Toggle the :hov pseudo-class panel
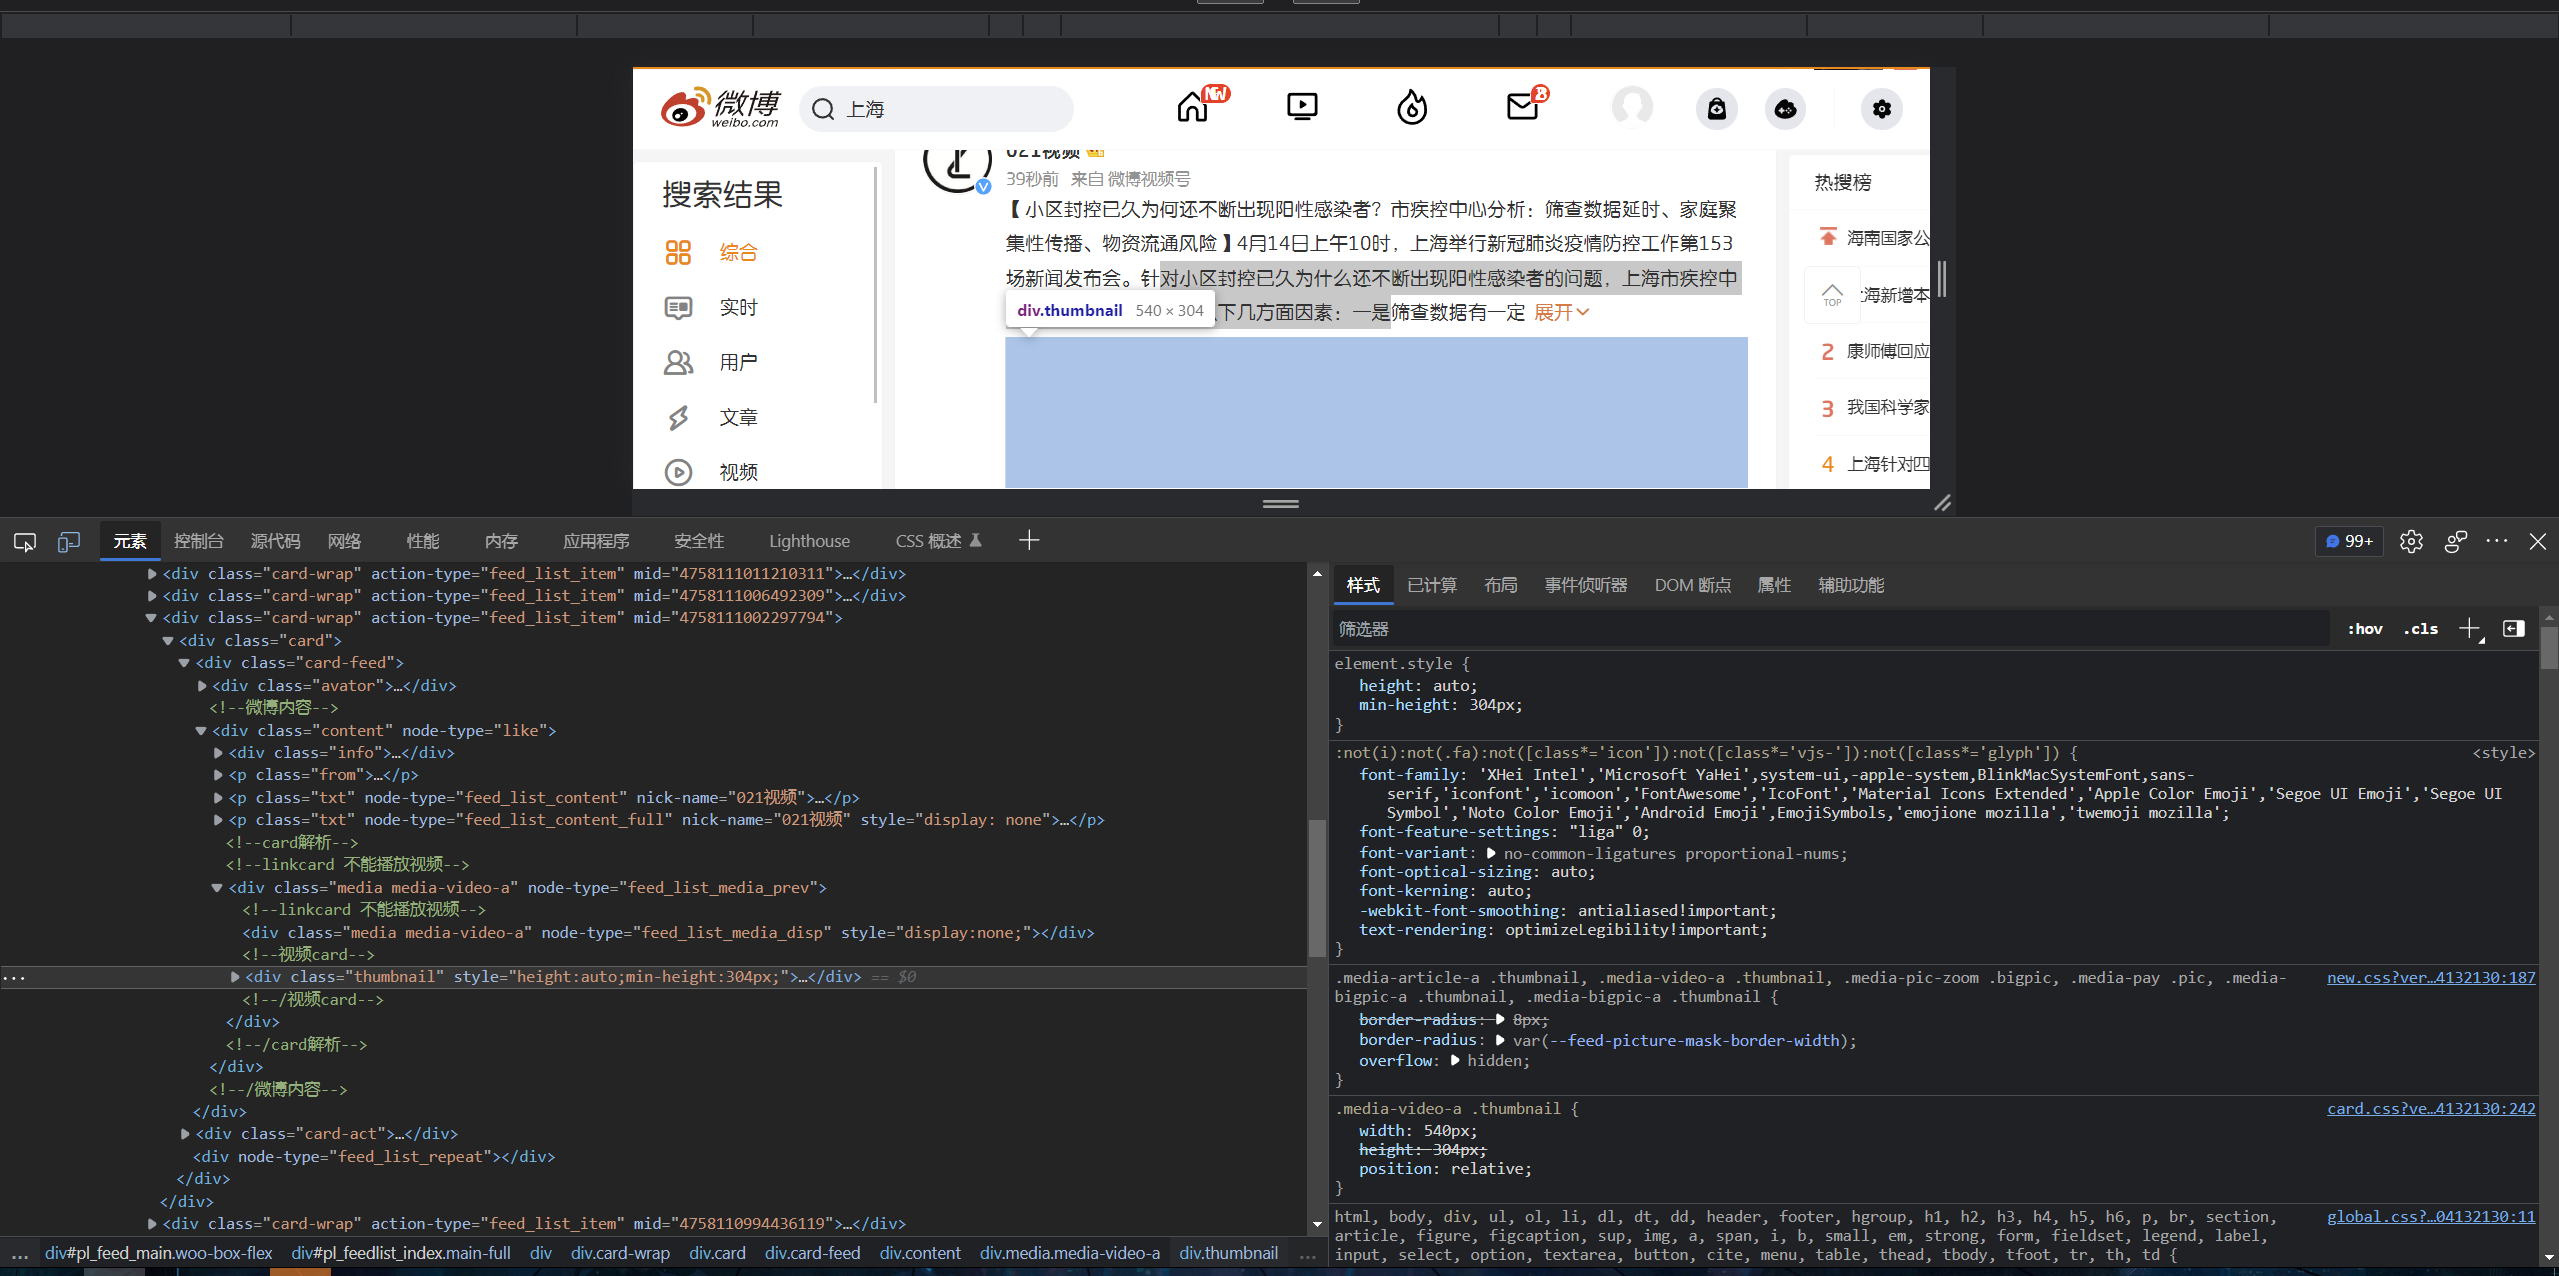Viewport: 2559px width, 1276px height. click(2366, 628)
